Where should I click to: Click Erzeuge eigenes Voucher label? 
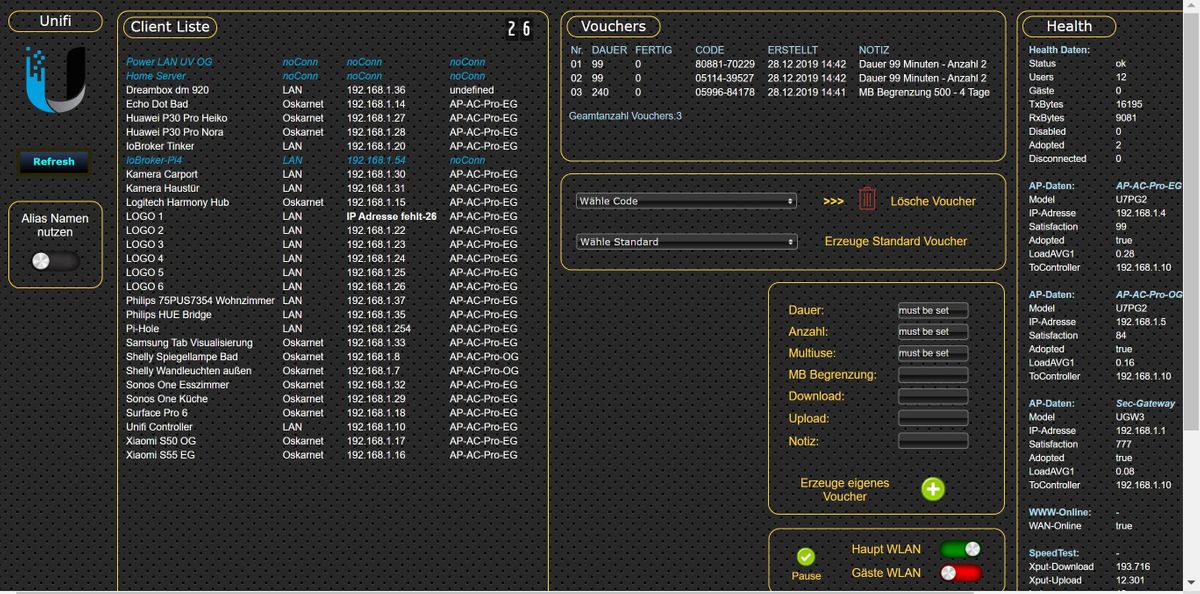pos(845,489)
